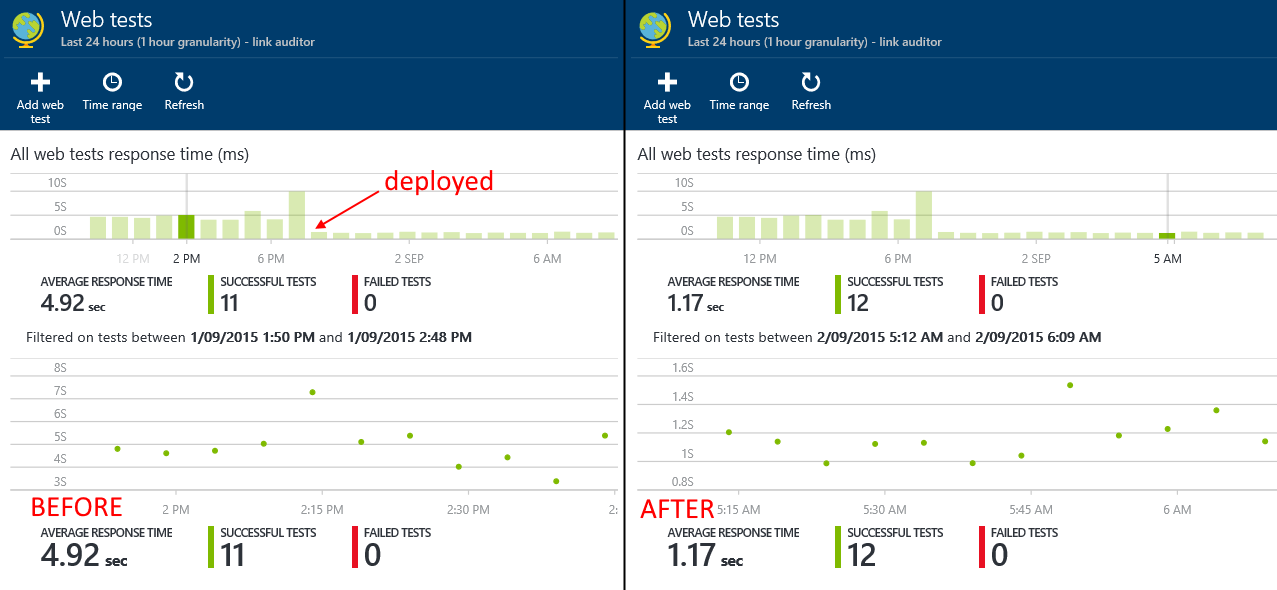The height and width of the screenshot is (590, 1277).
Task: Click the 7S outlier dot near 2:15 PM
Action: click(x=312, y=392)
